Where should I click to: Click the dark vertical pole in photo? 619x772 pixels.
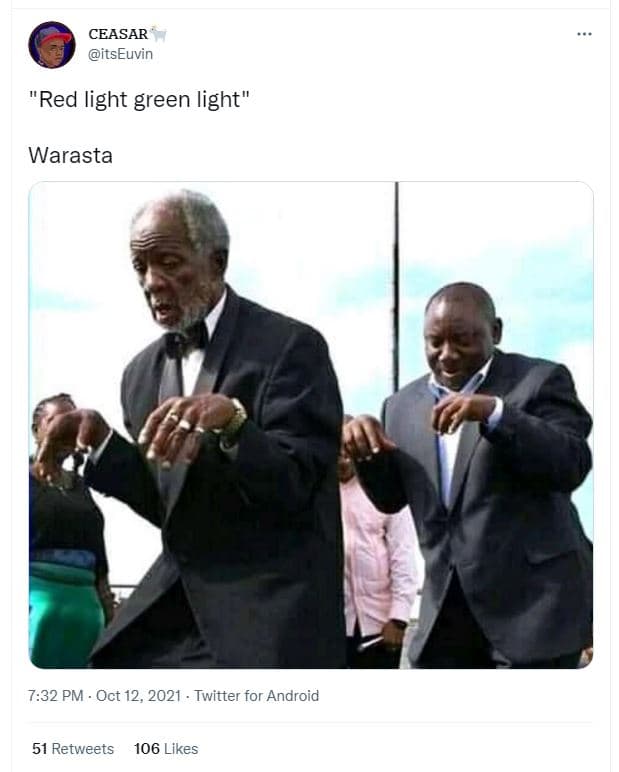396,287
